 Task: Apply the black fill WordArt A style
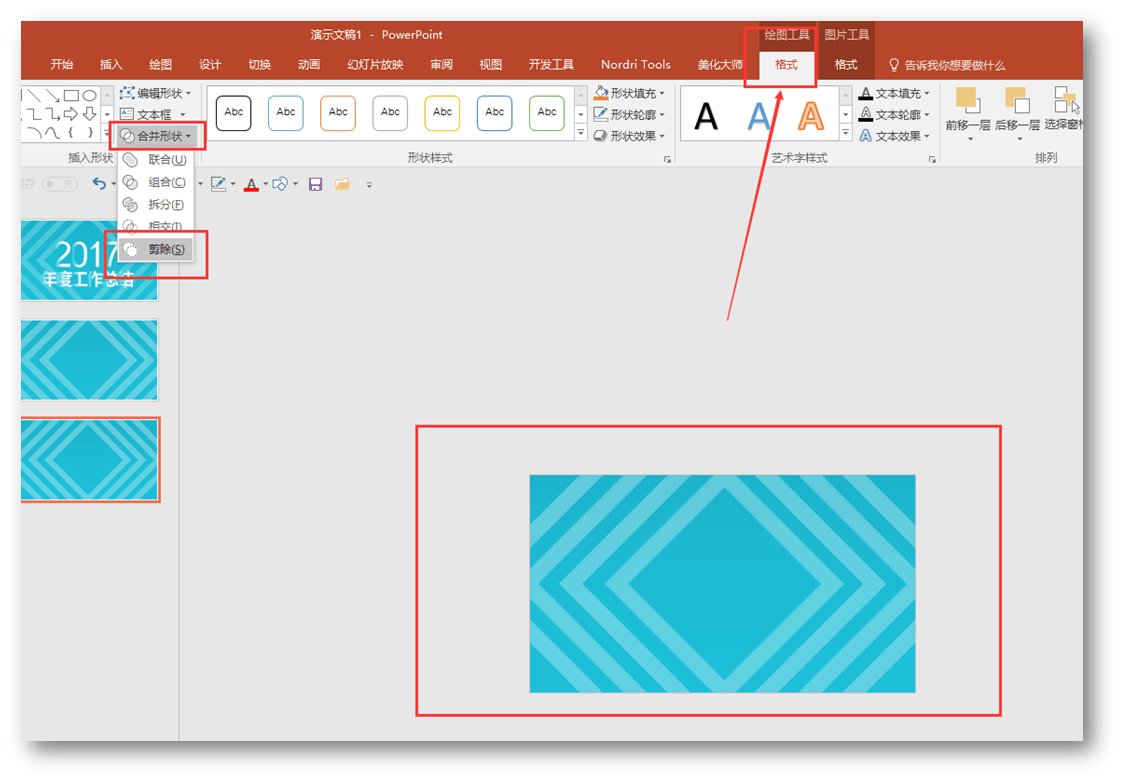[x=706, y=116]
